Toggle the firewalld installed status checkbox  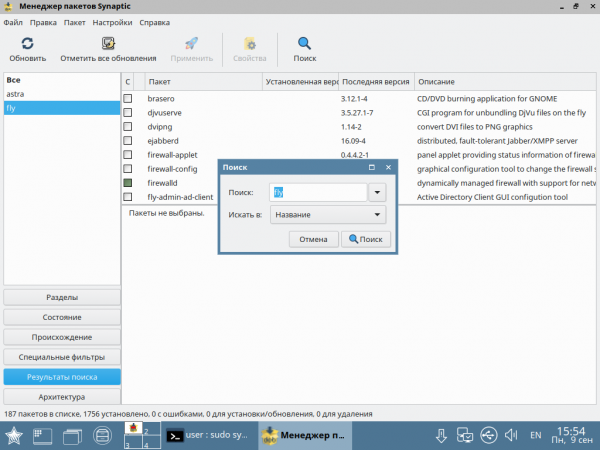(128, 183)
